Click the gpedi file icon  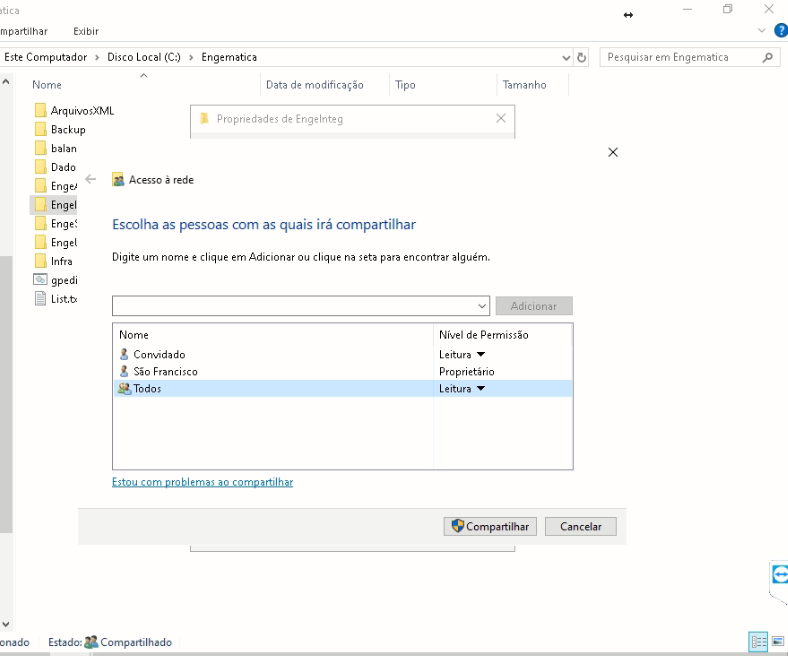(41, 280)
